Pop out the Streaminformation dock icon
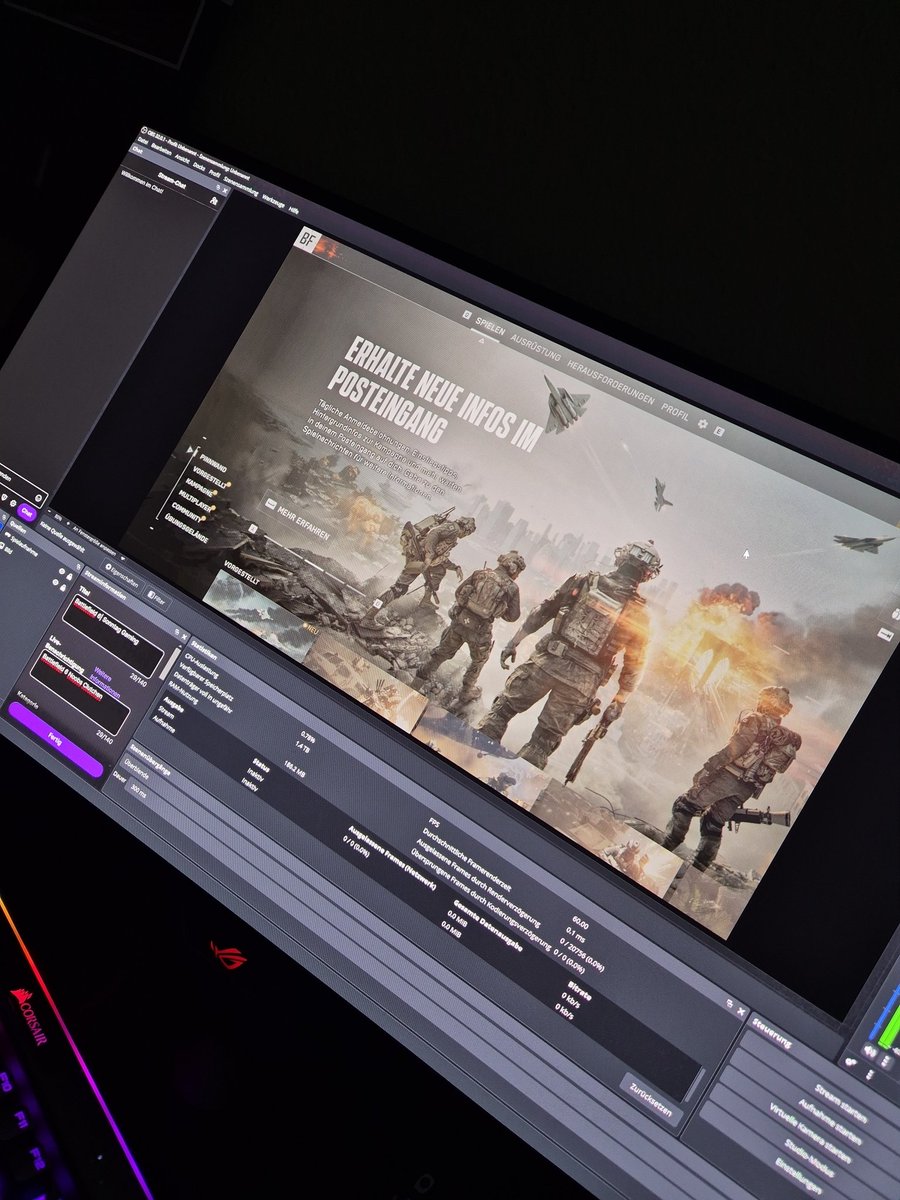Screen dimensions: 900x1200 pyautogui.click(x=177, y=631)
